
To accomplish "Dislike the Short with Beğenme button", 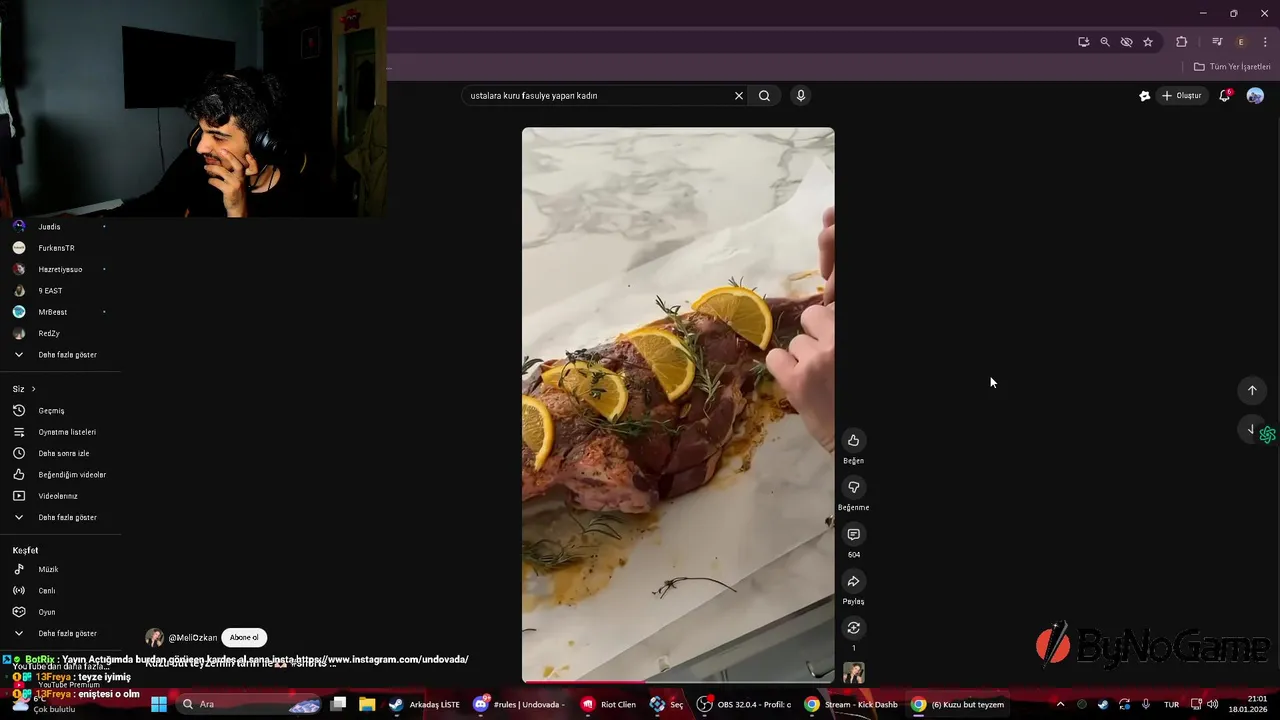I will coord(853,487).
